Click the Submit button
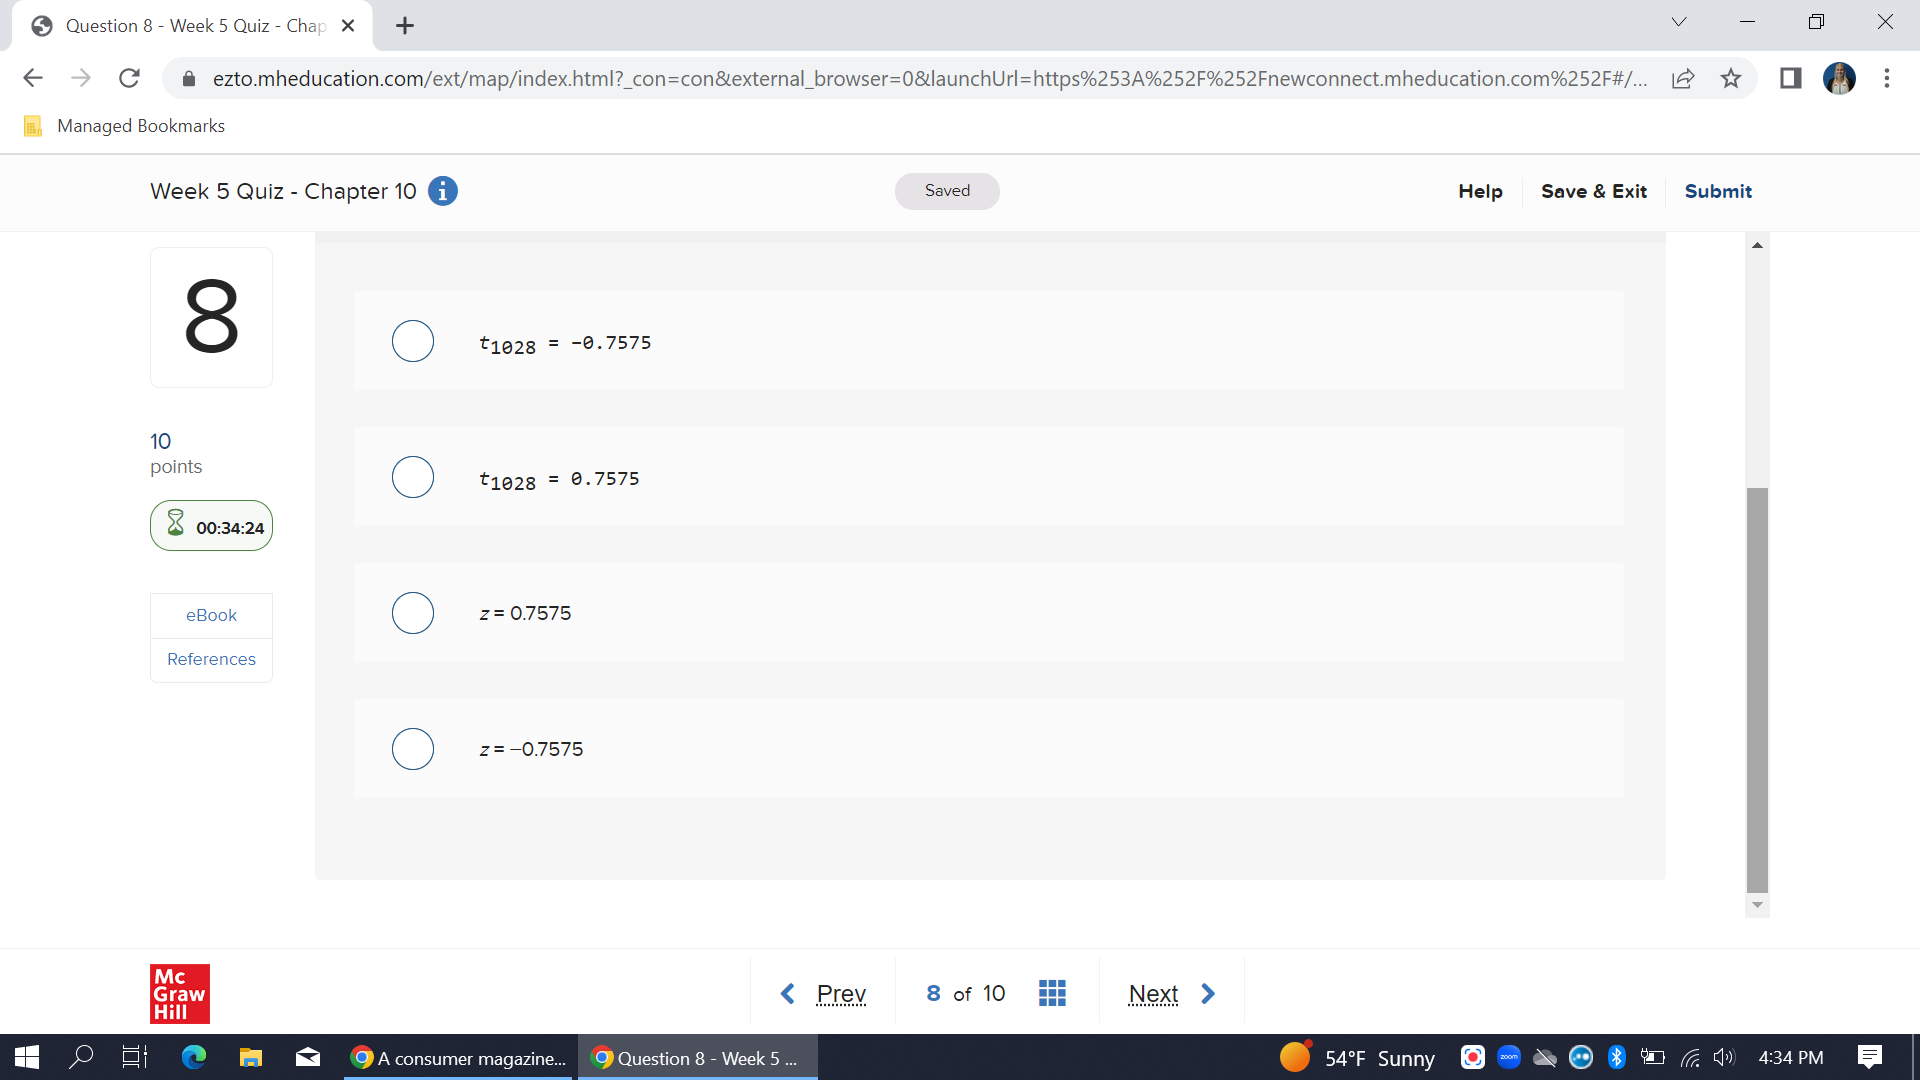The image size is (1920, 1080). click(x=1718, y=191)
